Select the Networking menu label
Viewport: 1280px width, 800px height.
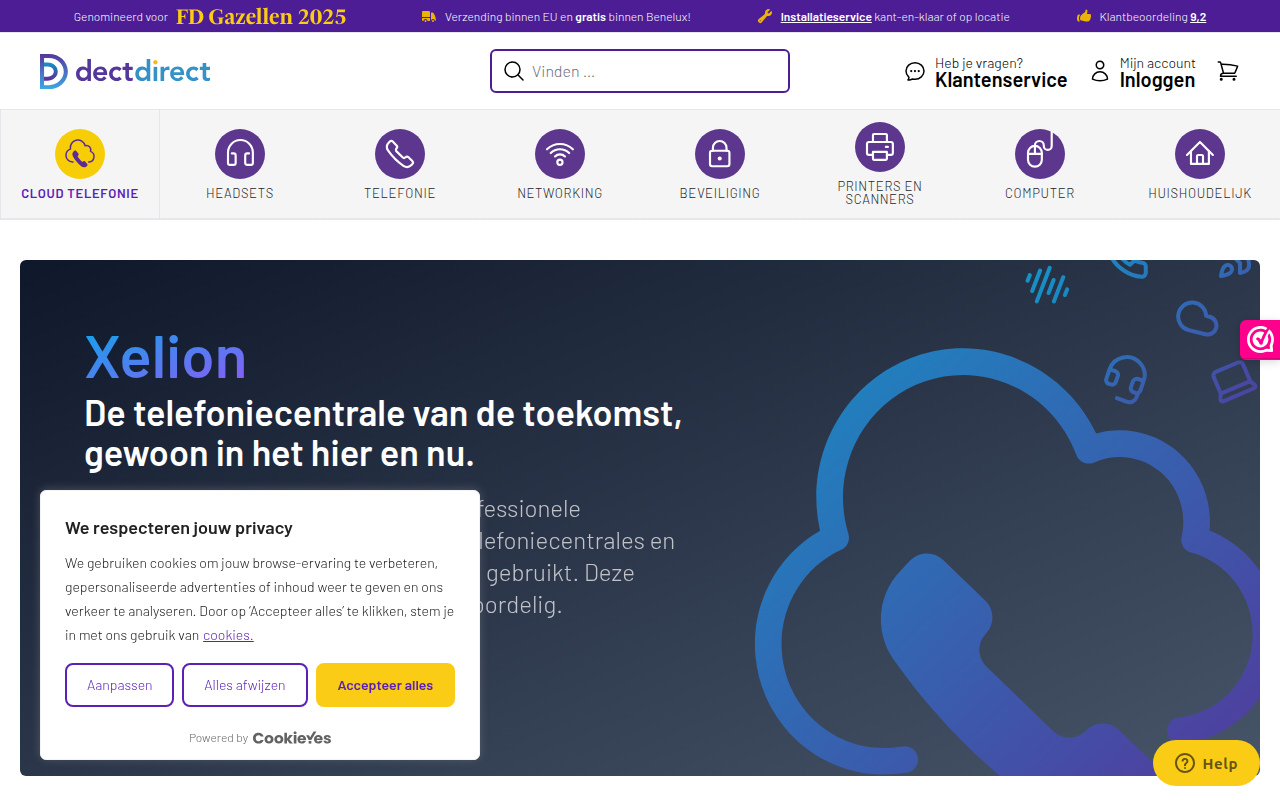[x=560, y=194]
